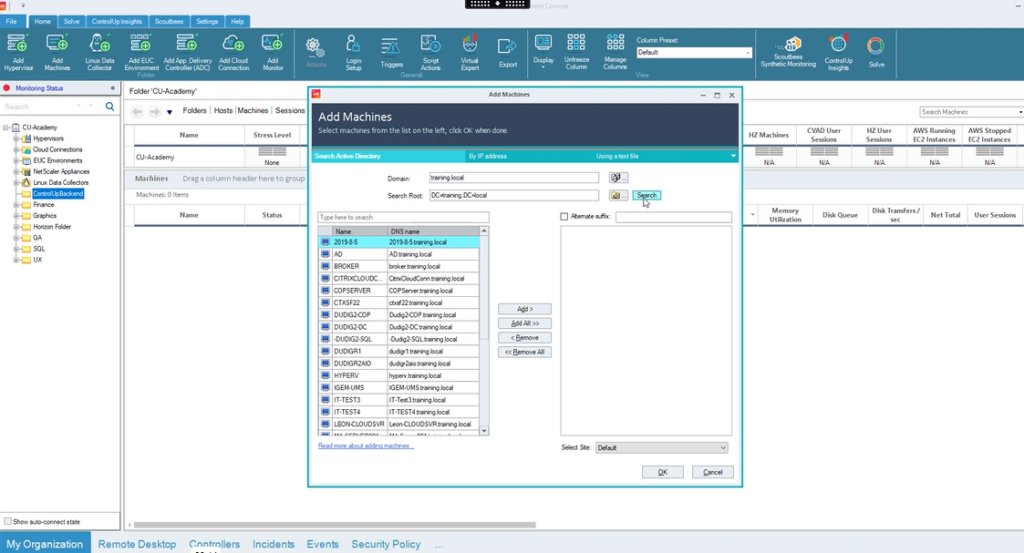This screenshot has width=1024, height=553.
Task: Open the navigation history dropdown arrow
Action: (169, 112)
